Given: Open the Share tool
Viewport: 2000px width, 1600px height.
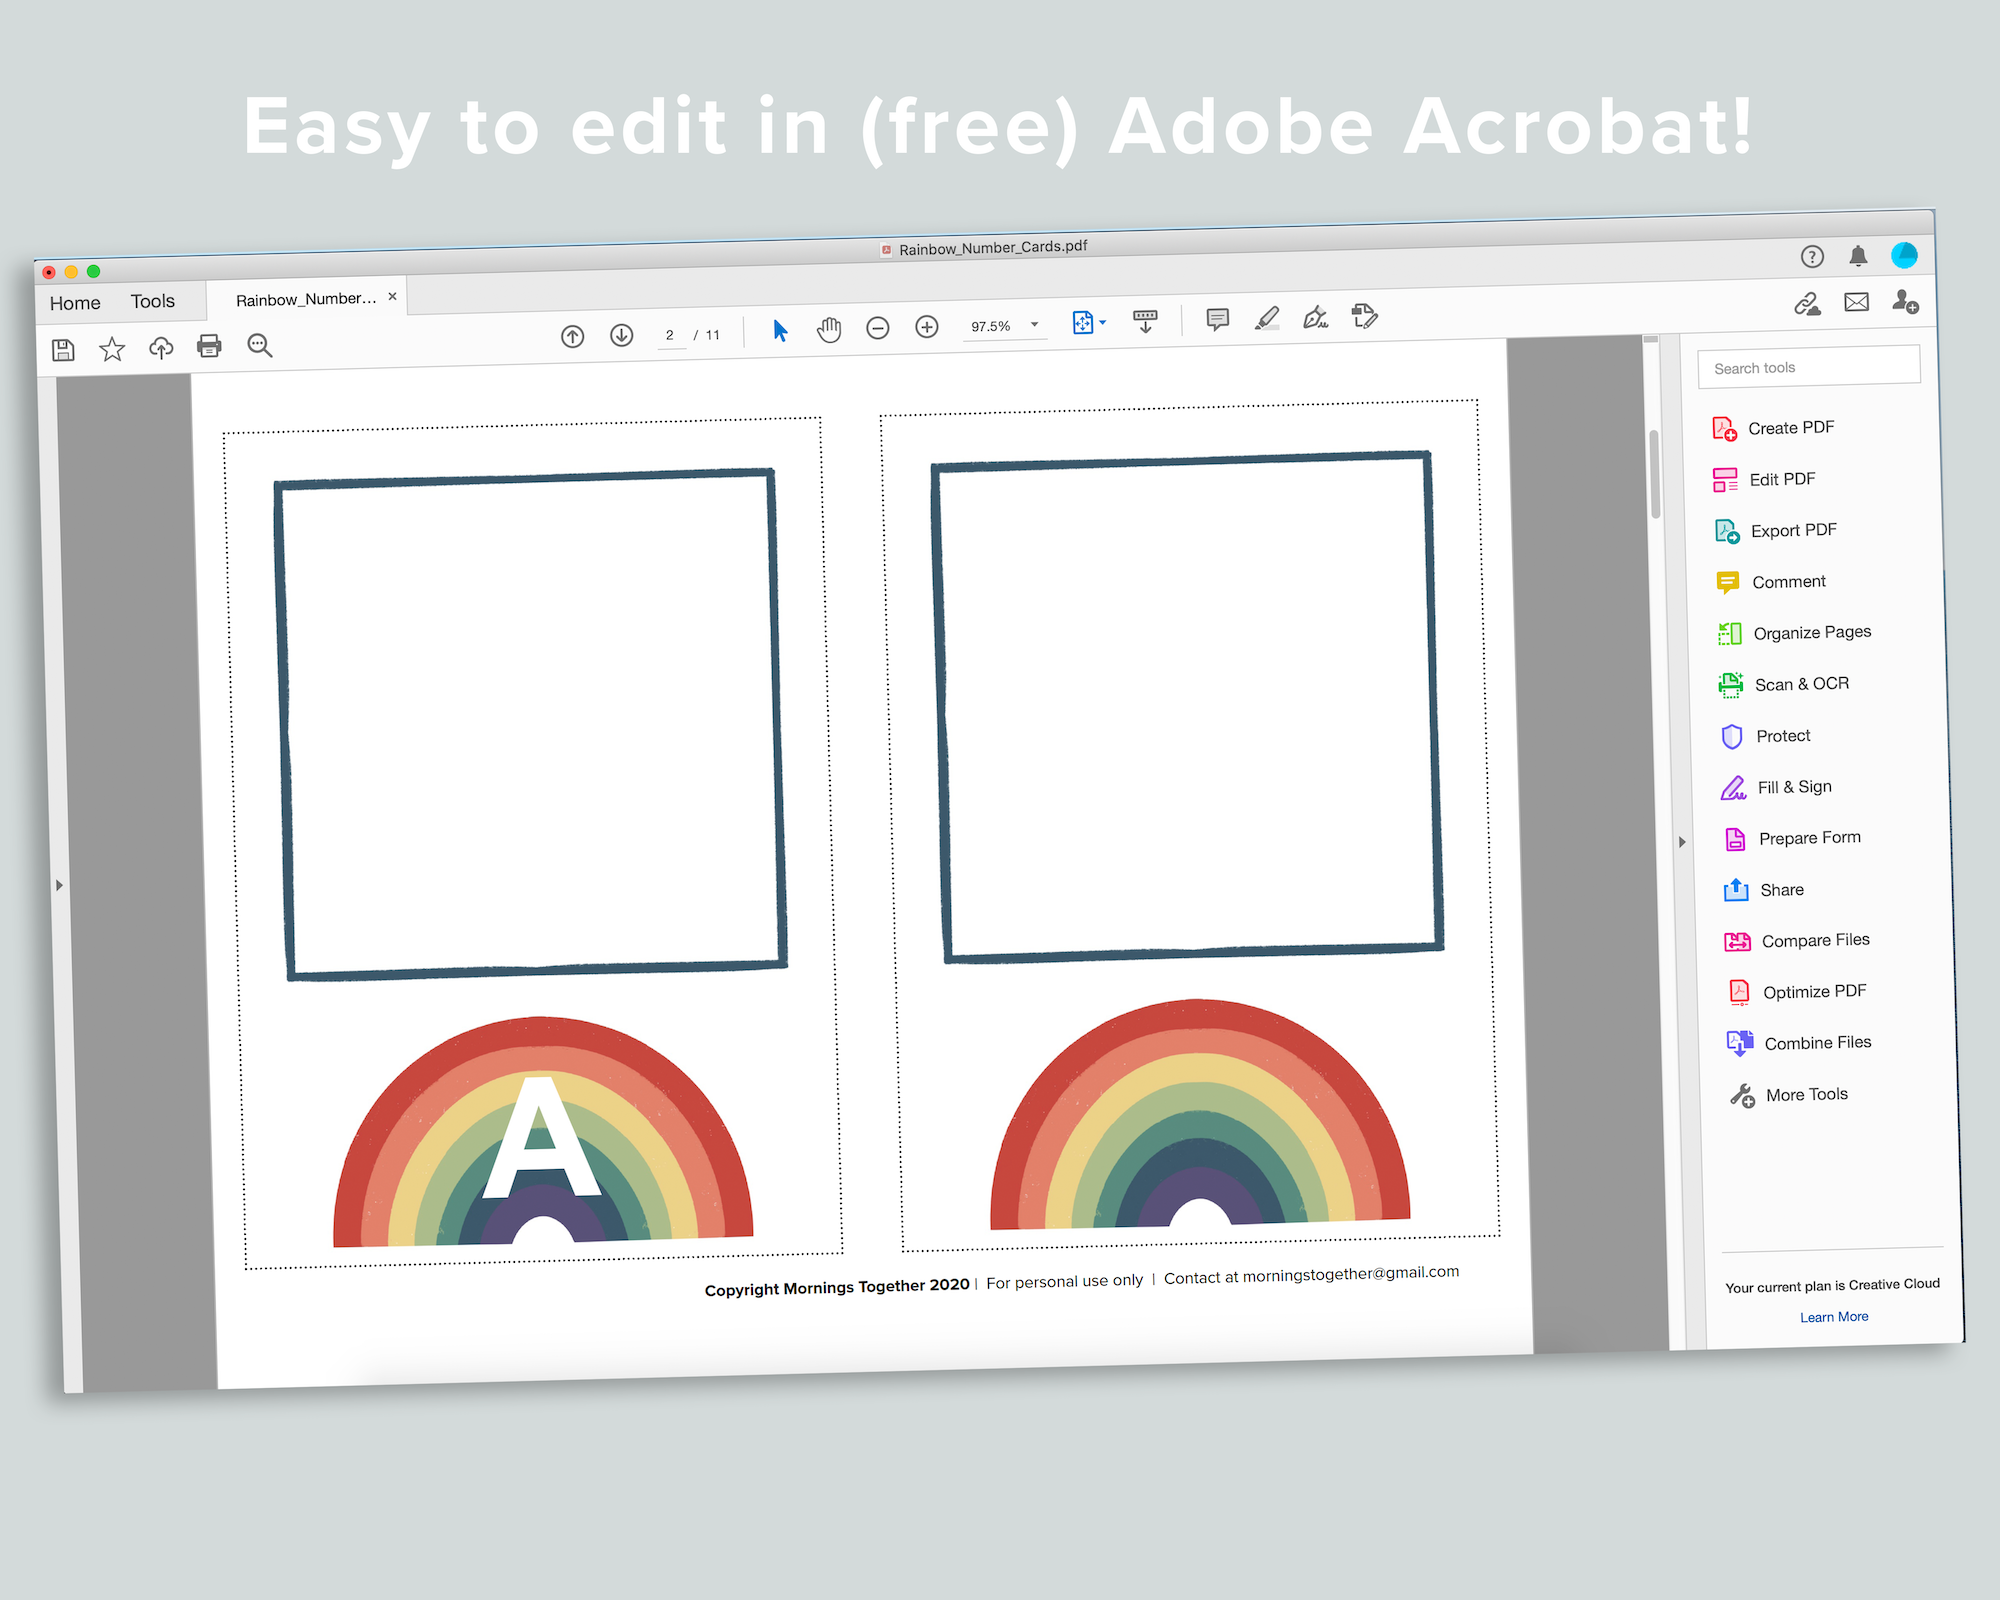Looking at the screenshot, I should click(1765, 890).
